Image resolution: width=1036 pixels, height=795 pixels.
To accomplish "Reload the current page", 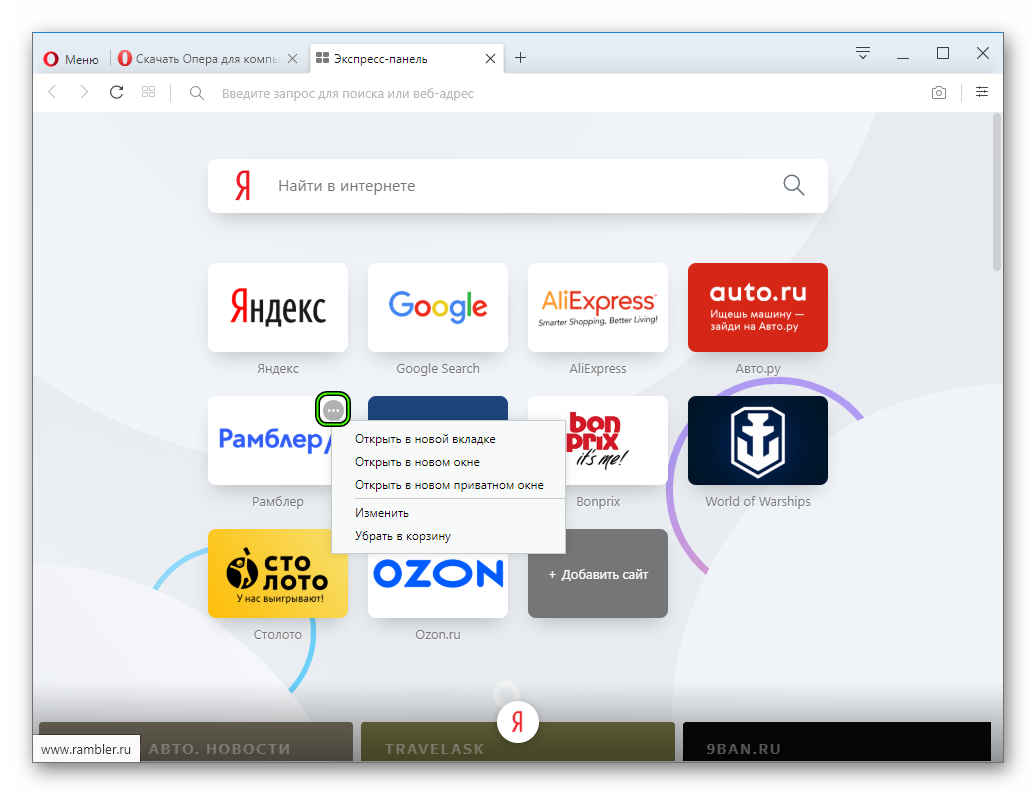I will coord(116,93).
